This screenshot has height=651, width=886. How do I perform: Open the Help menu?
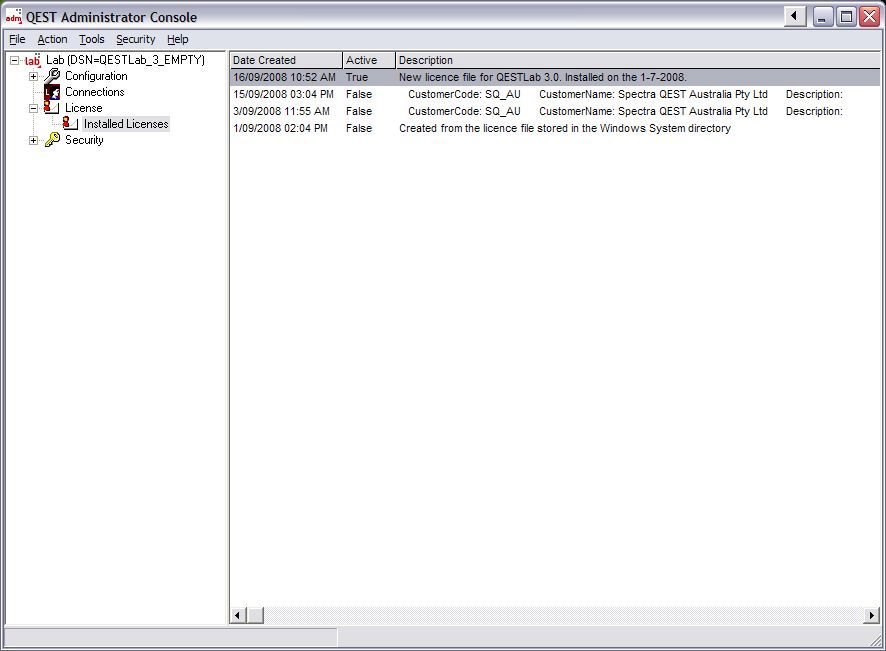[177, 39]
